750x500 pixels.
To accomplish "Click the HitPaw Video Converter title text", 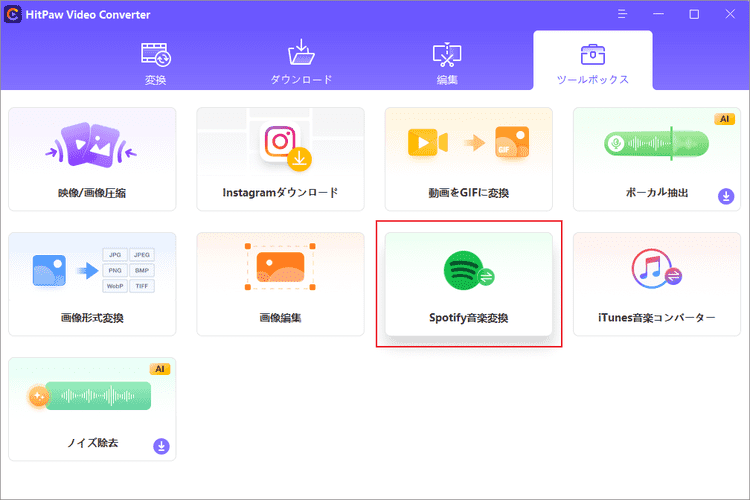I will click(88, 15).
